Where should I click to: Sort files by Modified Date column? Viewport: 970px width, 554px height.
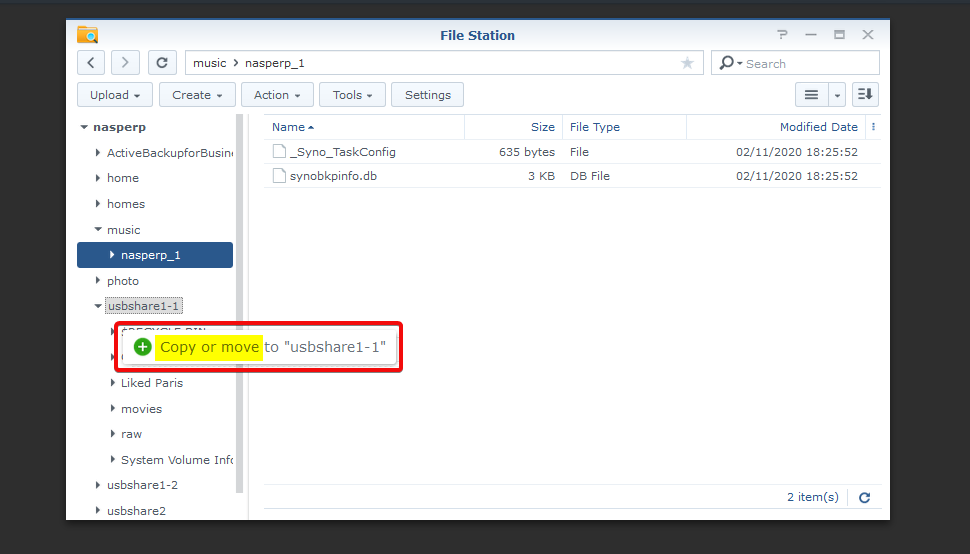[x=776, y=127]
